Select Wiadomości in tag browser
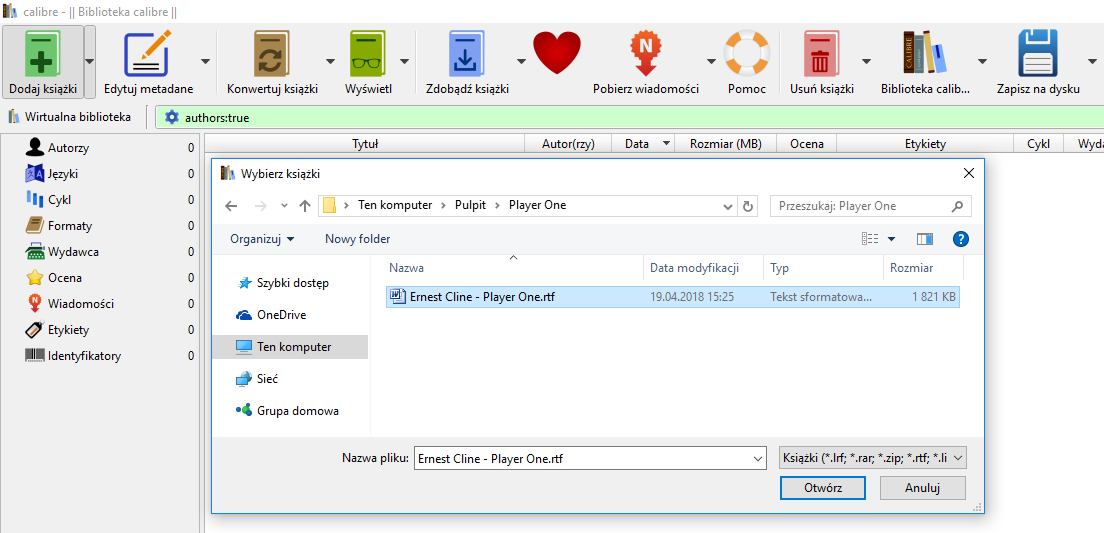The height and width of the screenshot is (533, 1104). 81,304
